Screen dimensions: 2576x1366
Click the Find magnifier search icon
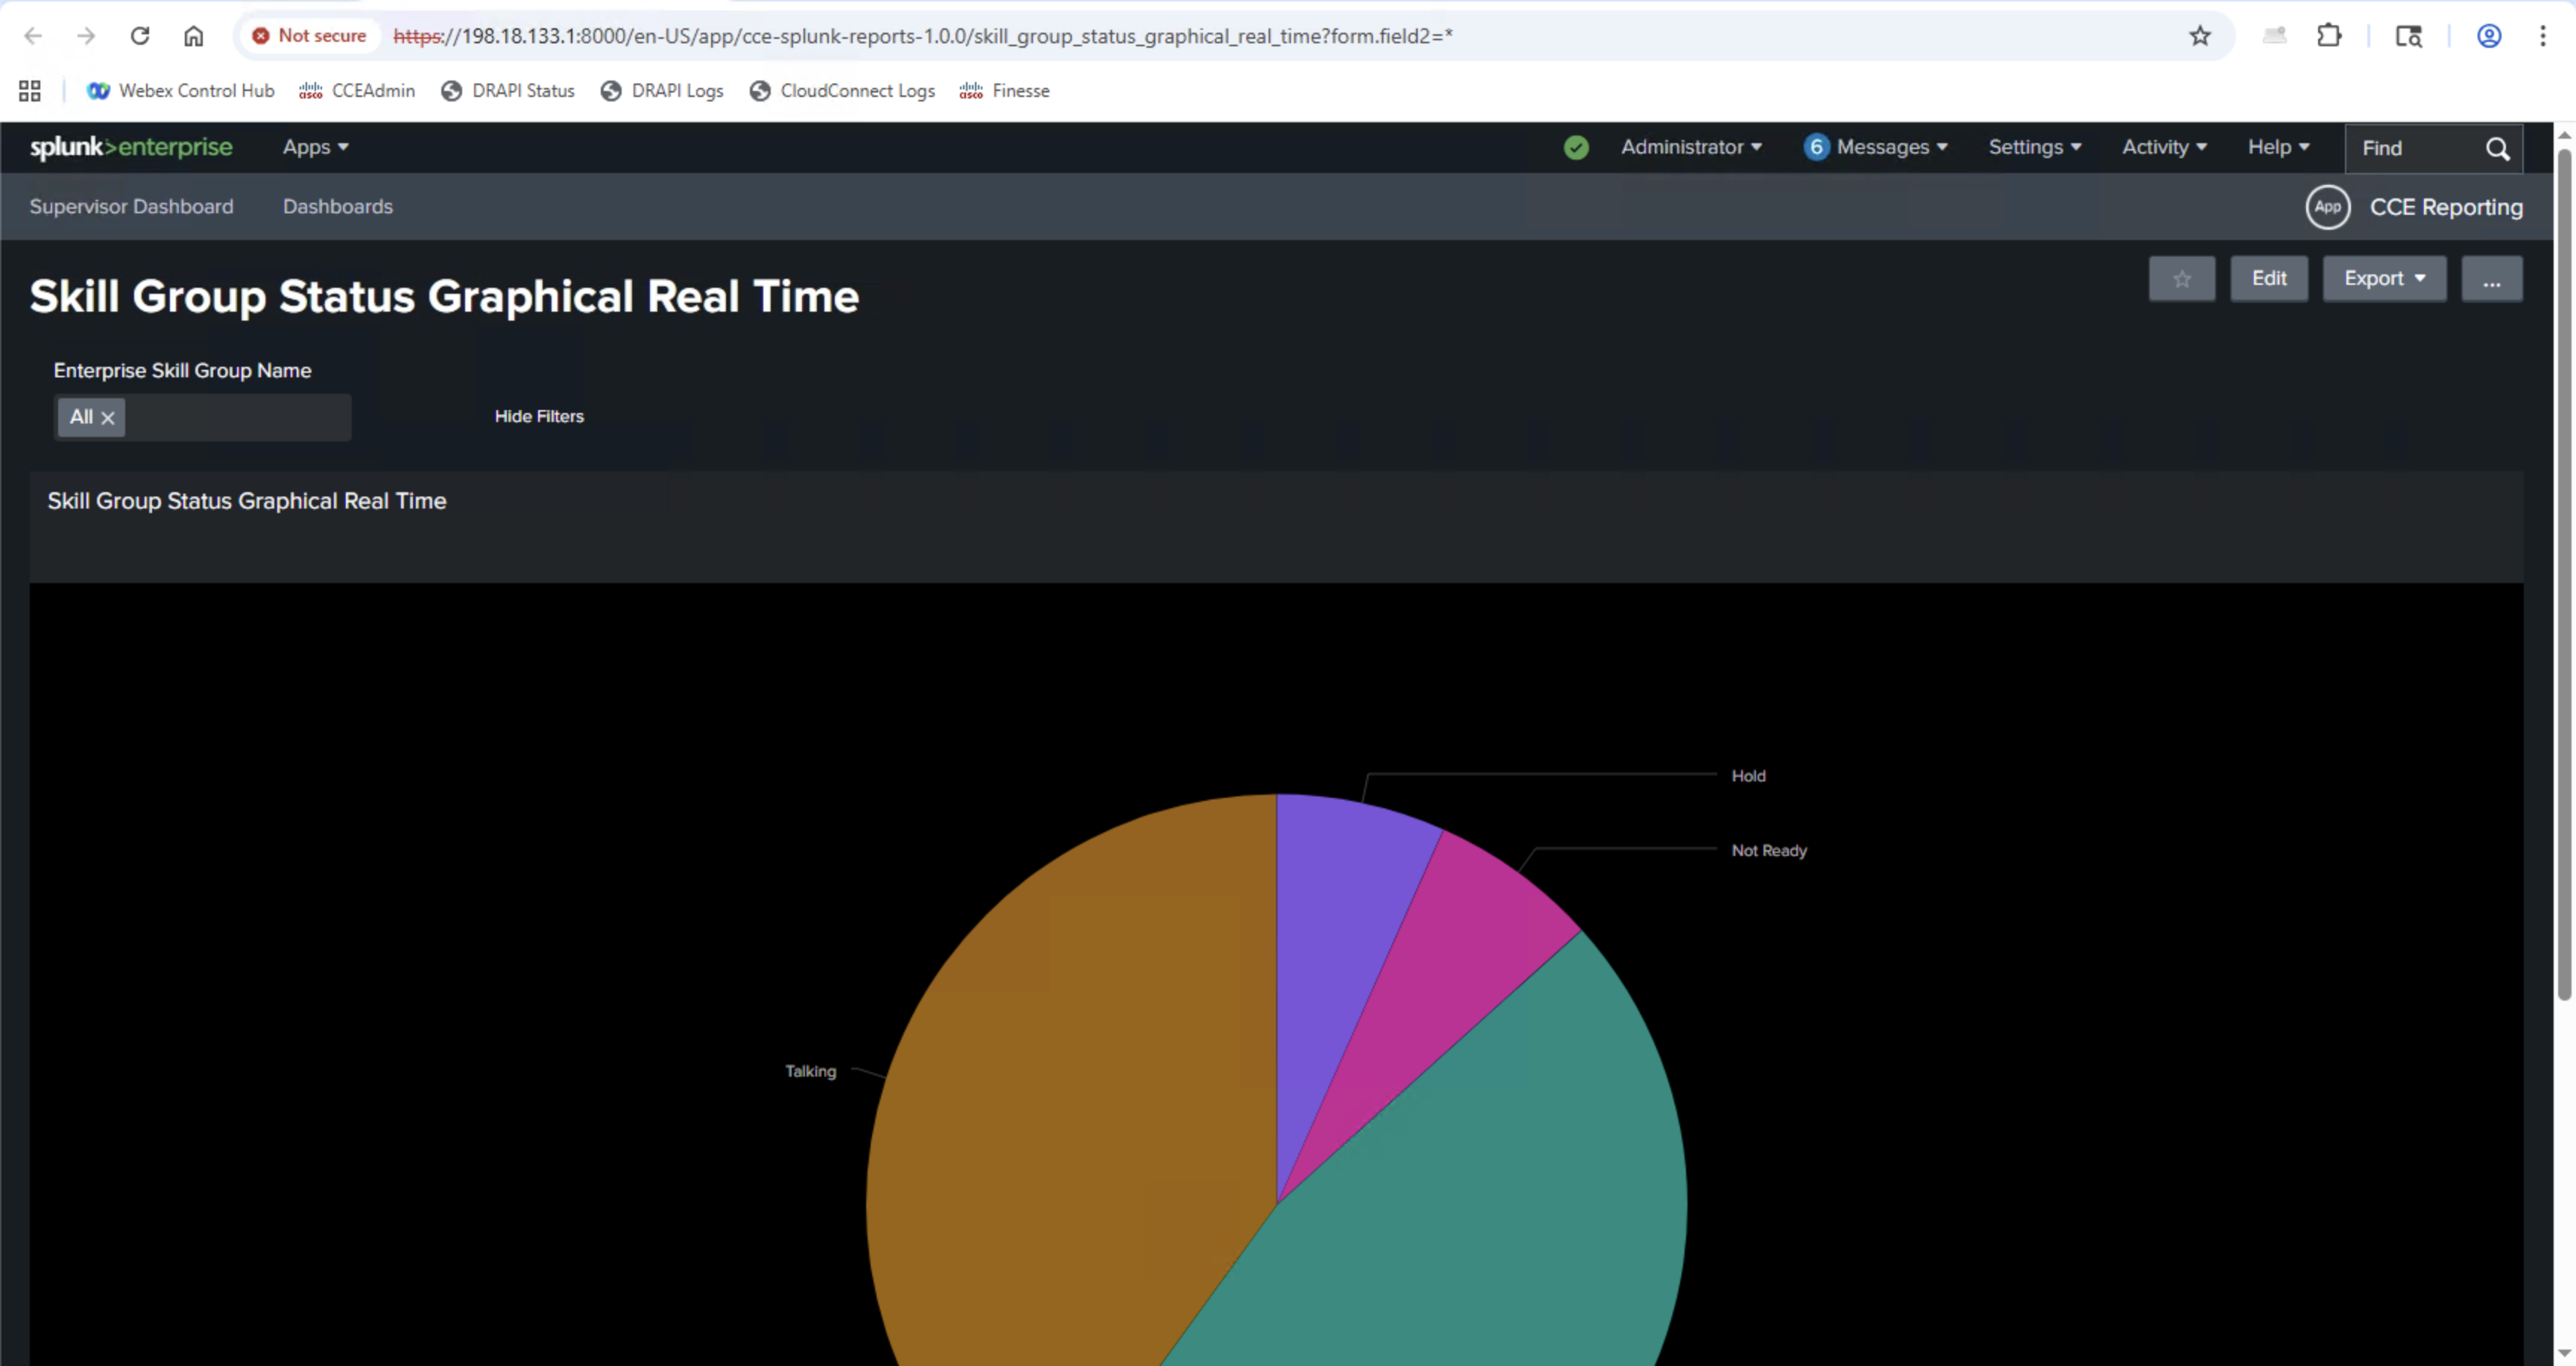point(2498,149)
